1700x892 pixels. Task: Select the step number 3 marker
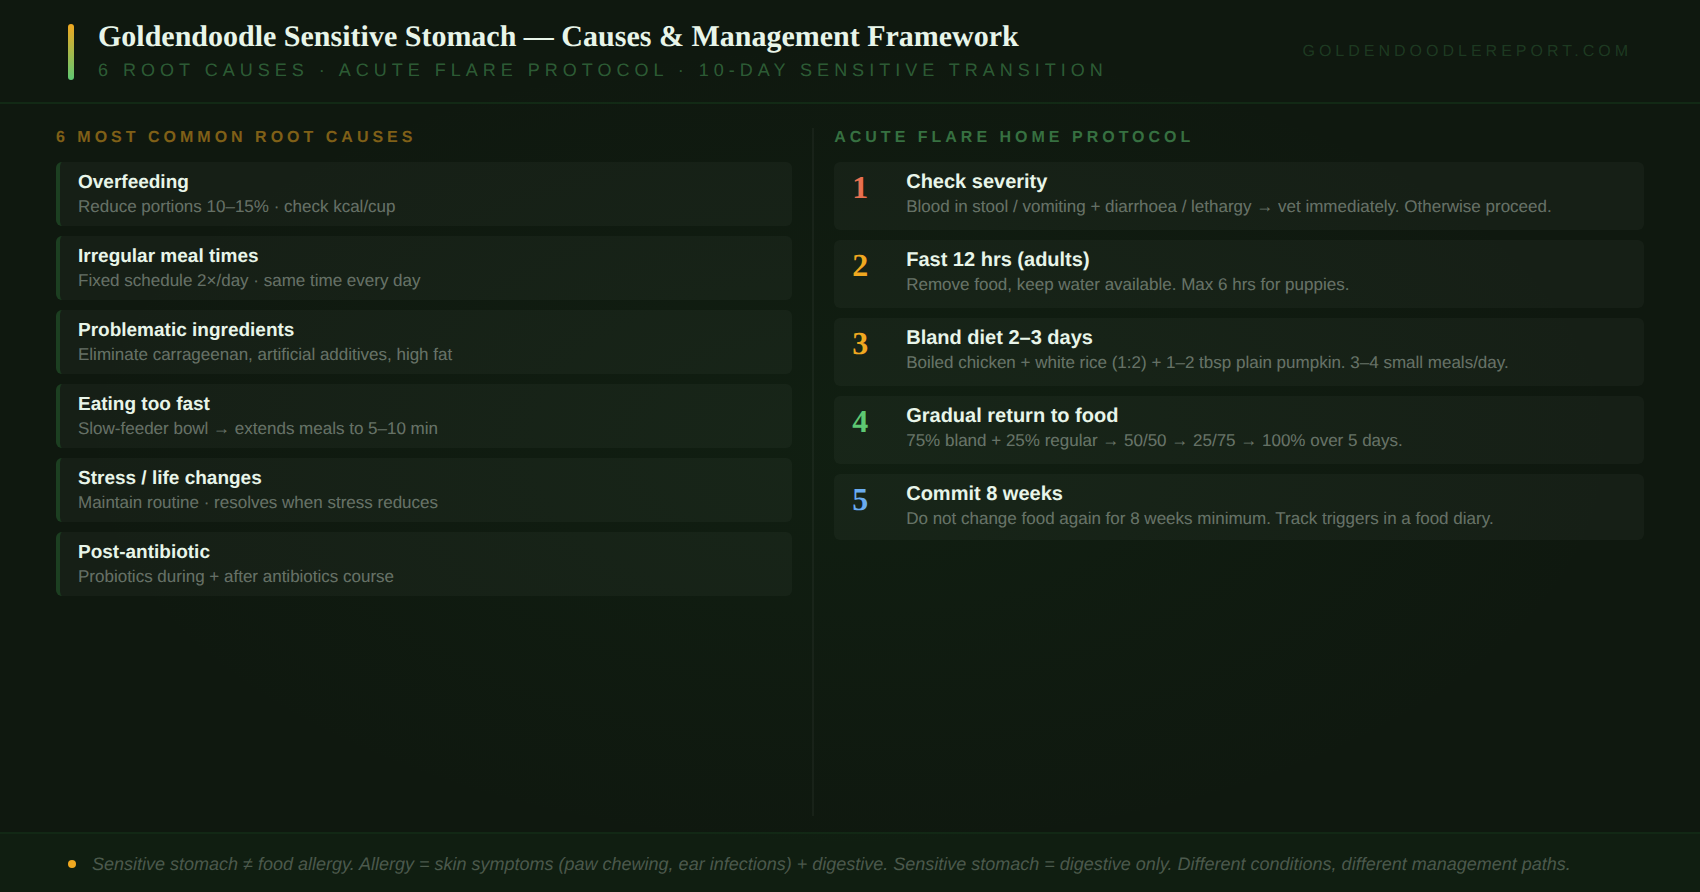coord(860,344)
